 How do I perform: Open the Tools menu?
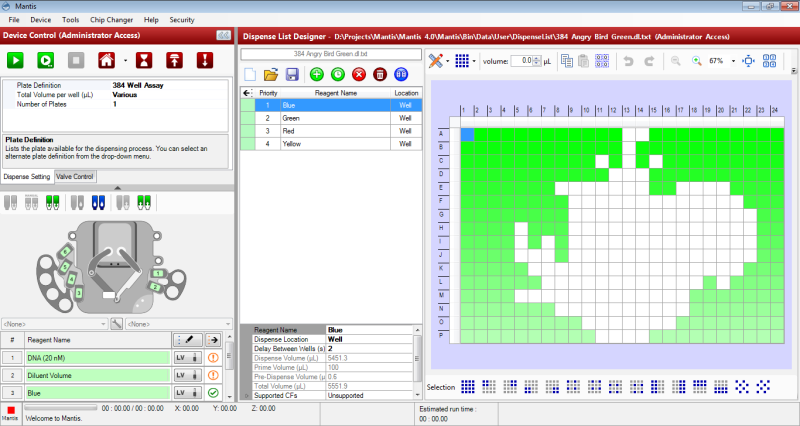[x=70, y=20]
